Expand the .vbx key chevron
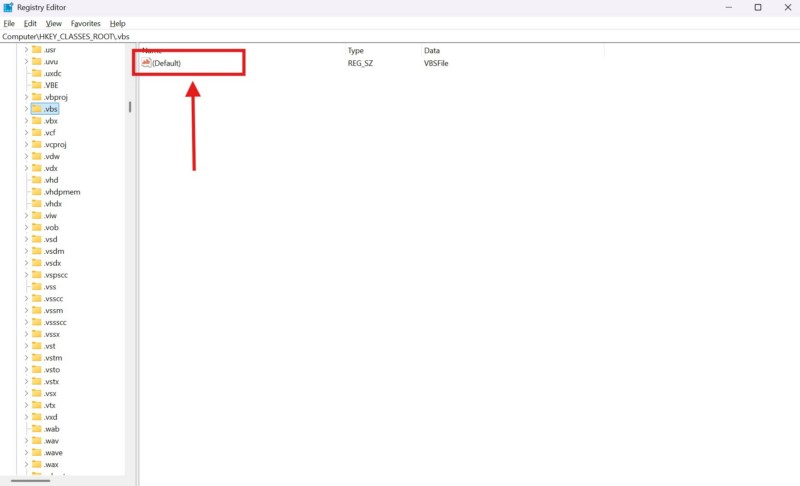Viewport: 800px width, 486px height. click(x=26, y=120)
